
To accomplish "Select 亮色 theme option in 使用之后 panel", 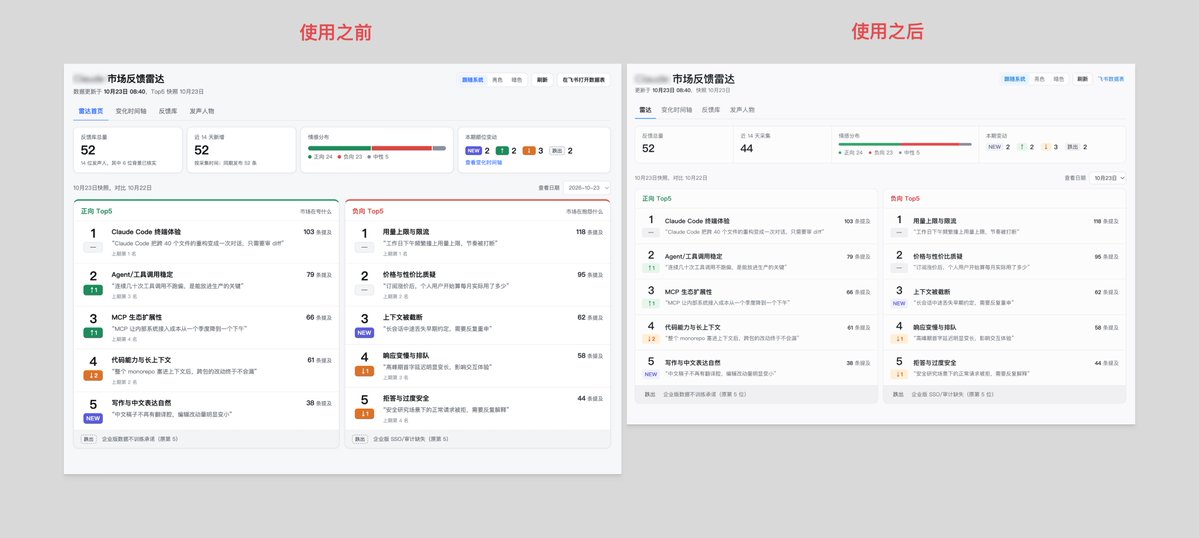I will tap(1039, 79).
